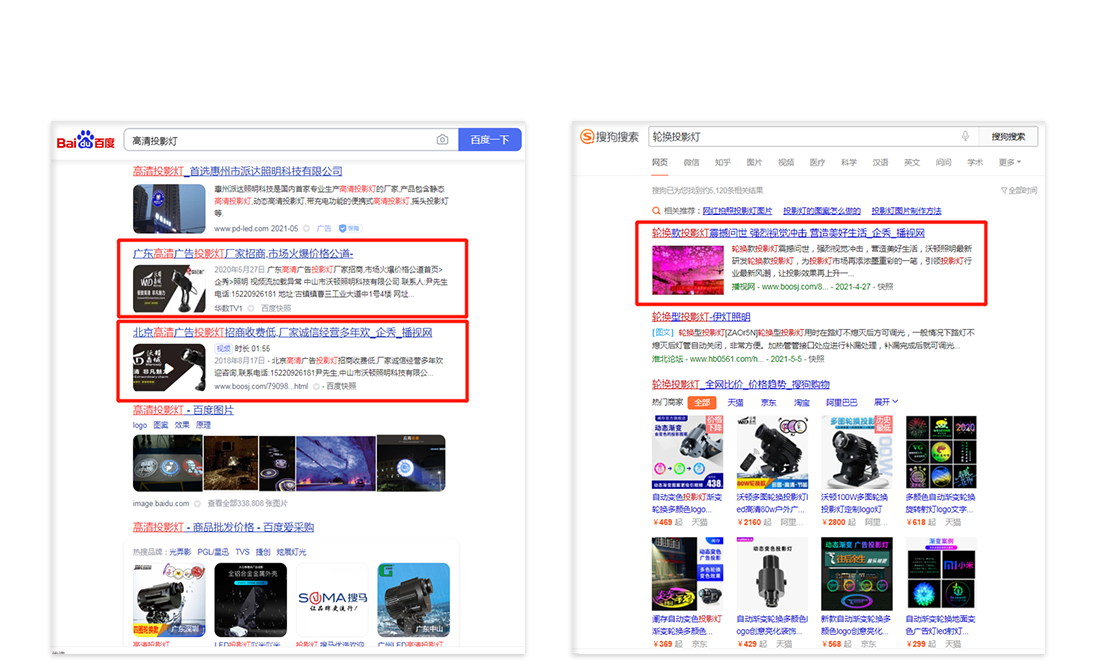
Task: Switch to the 医疗 tab in Sogou
Action: click(x=817, y=163)
